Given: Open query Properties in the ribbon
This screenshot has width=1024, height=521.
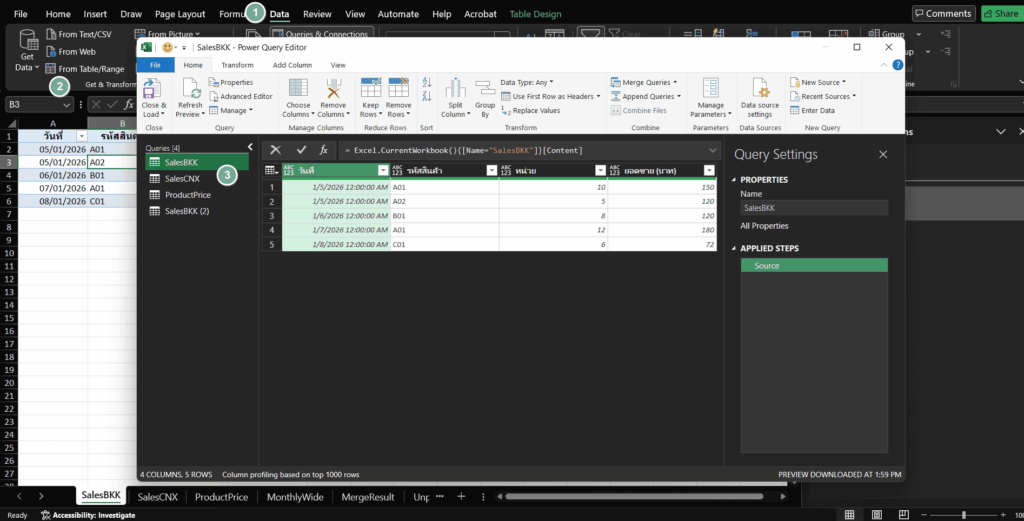Looking at the screenshot, I should coord(231,82).
